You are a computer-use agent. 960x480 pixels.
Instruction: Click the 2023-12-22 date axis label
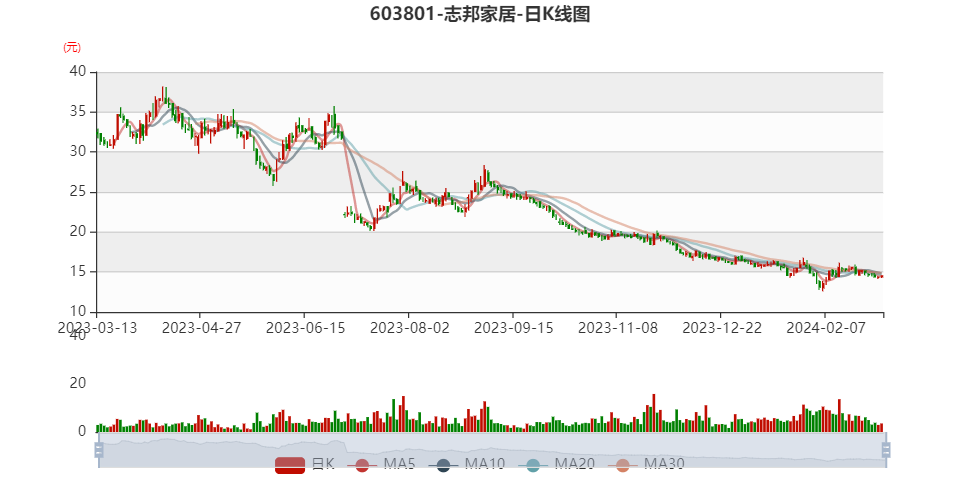(x=720, y=328)
